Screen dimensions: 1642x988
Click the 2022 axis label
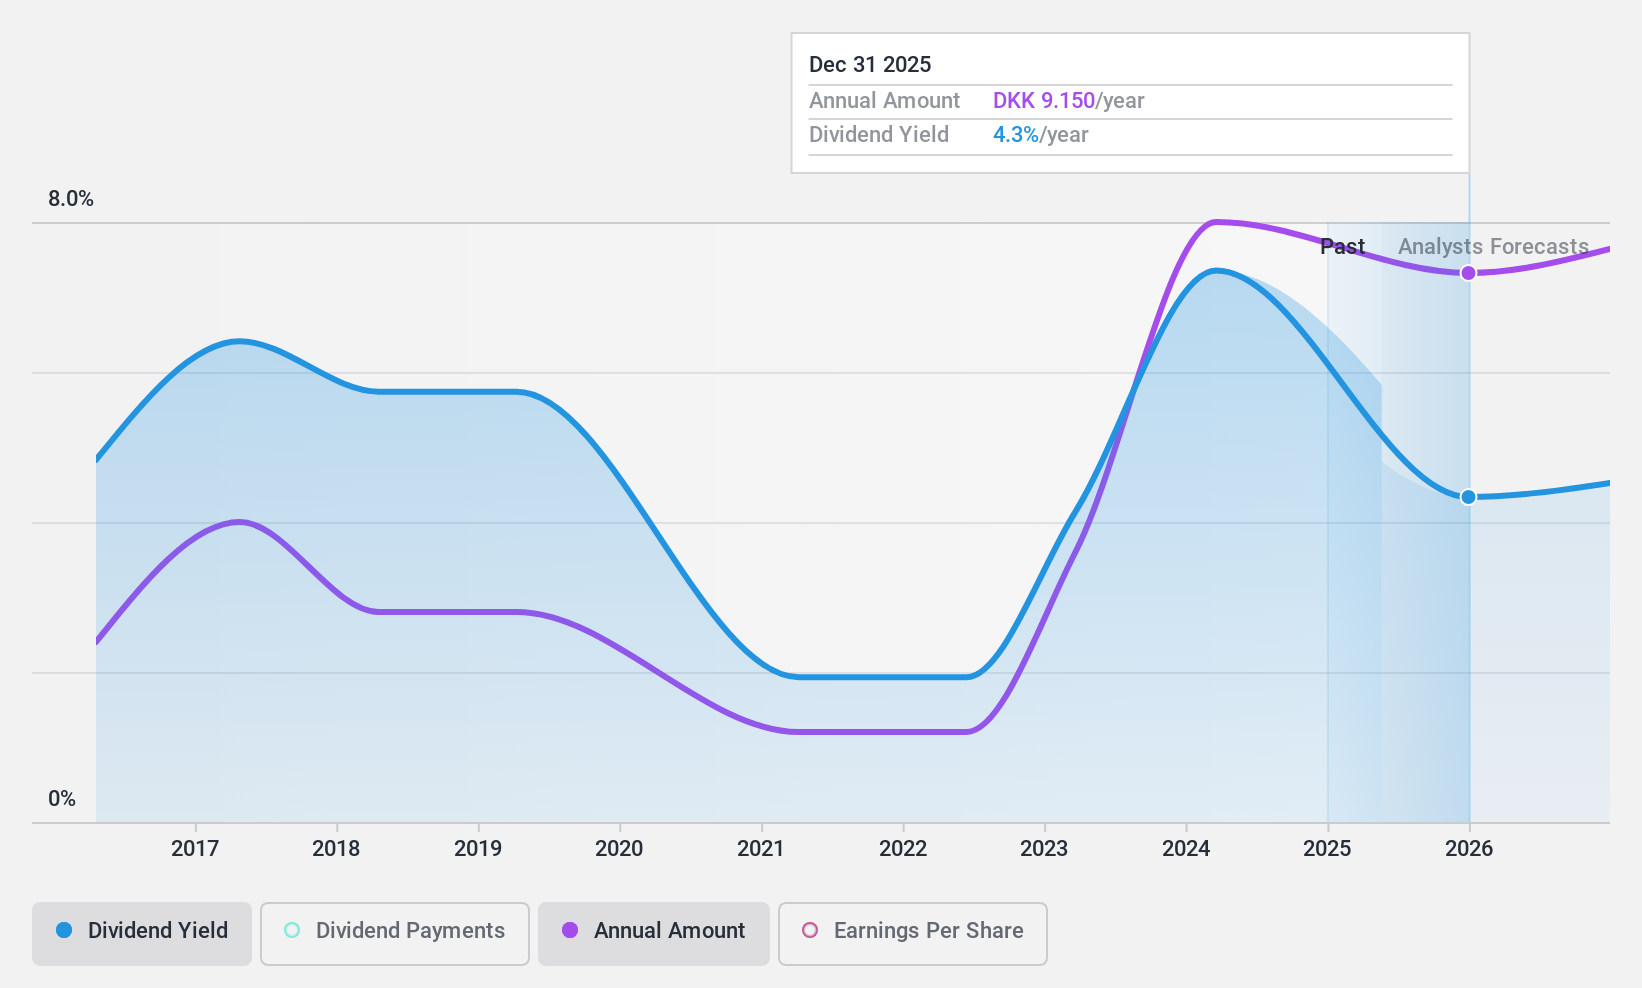point(903,849)
